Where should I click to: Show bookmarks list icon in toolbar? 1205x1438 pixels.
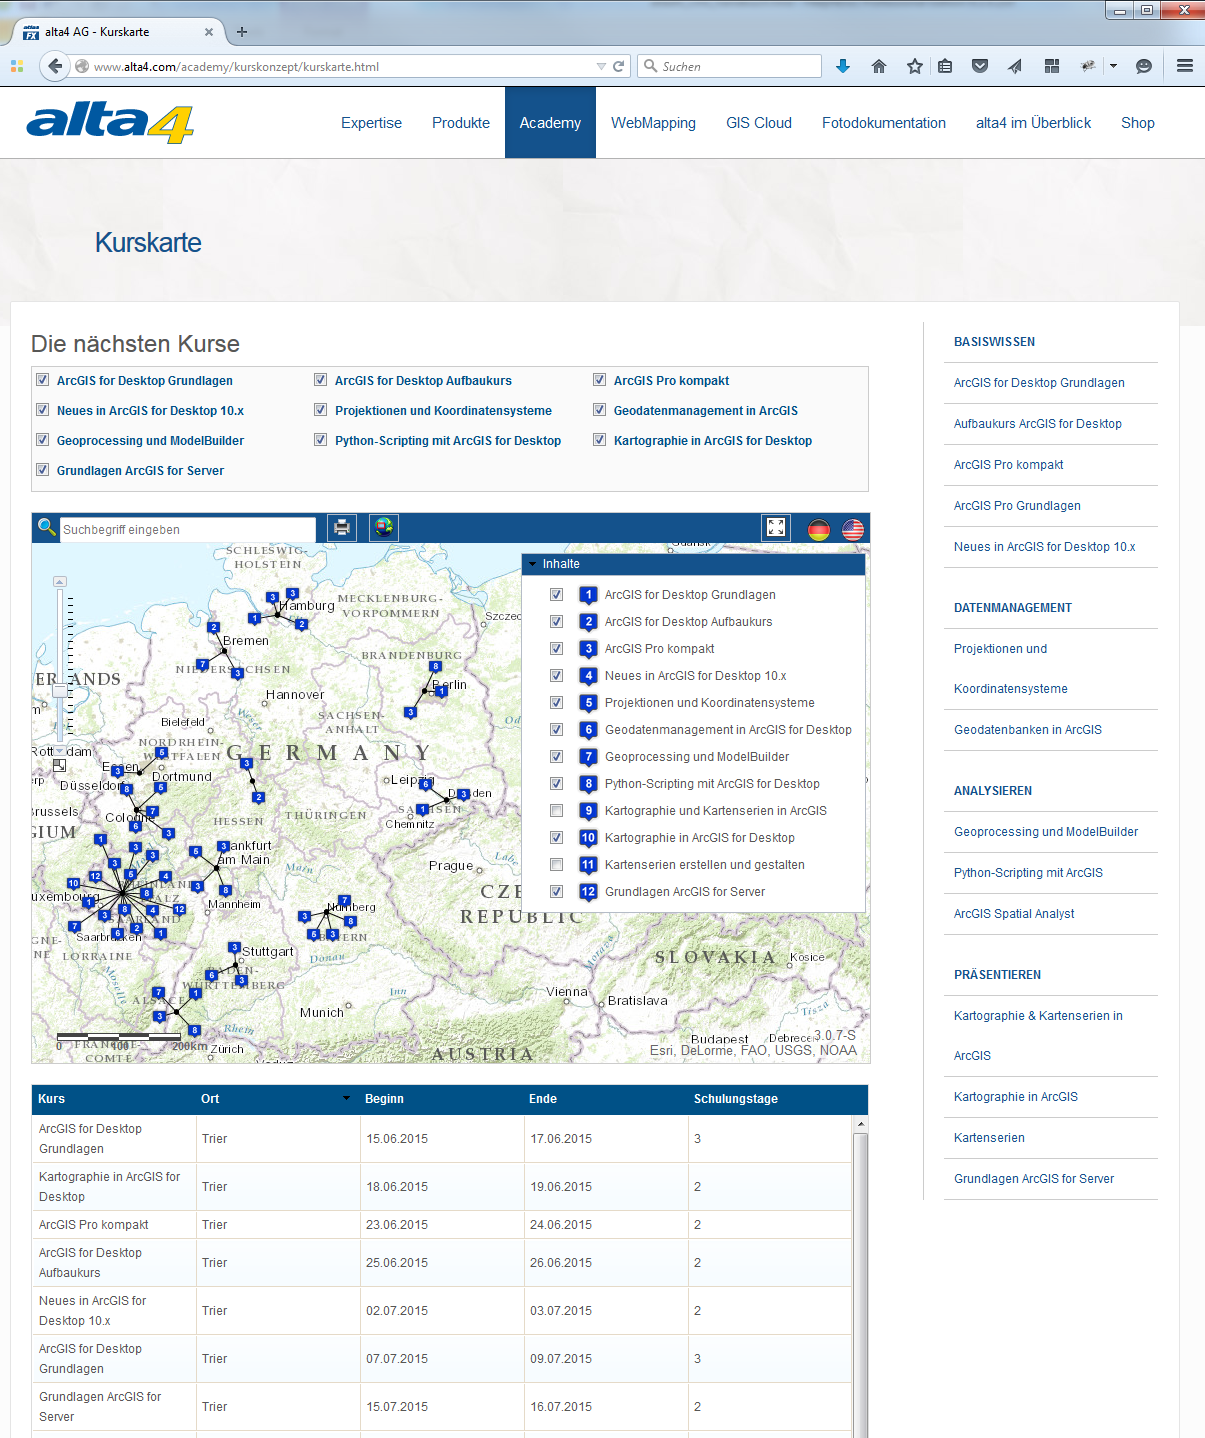(x=945, y=66)
